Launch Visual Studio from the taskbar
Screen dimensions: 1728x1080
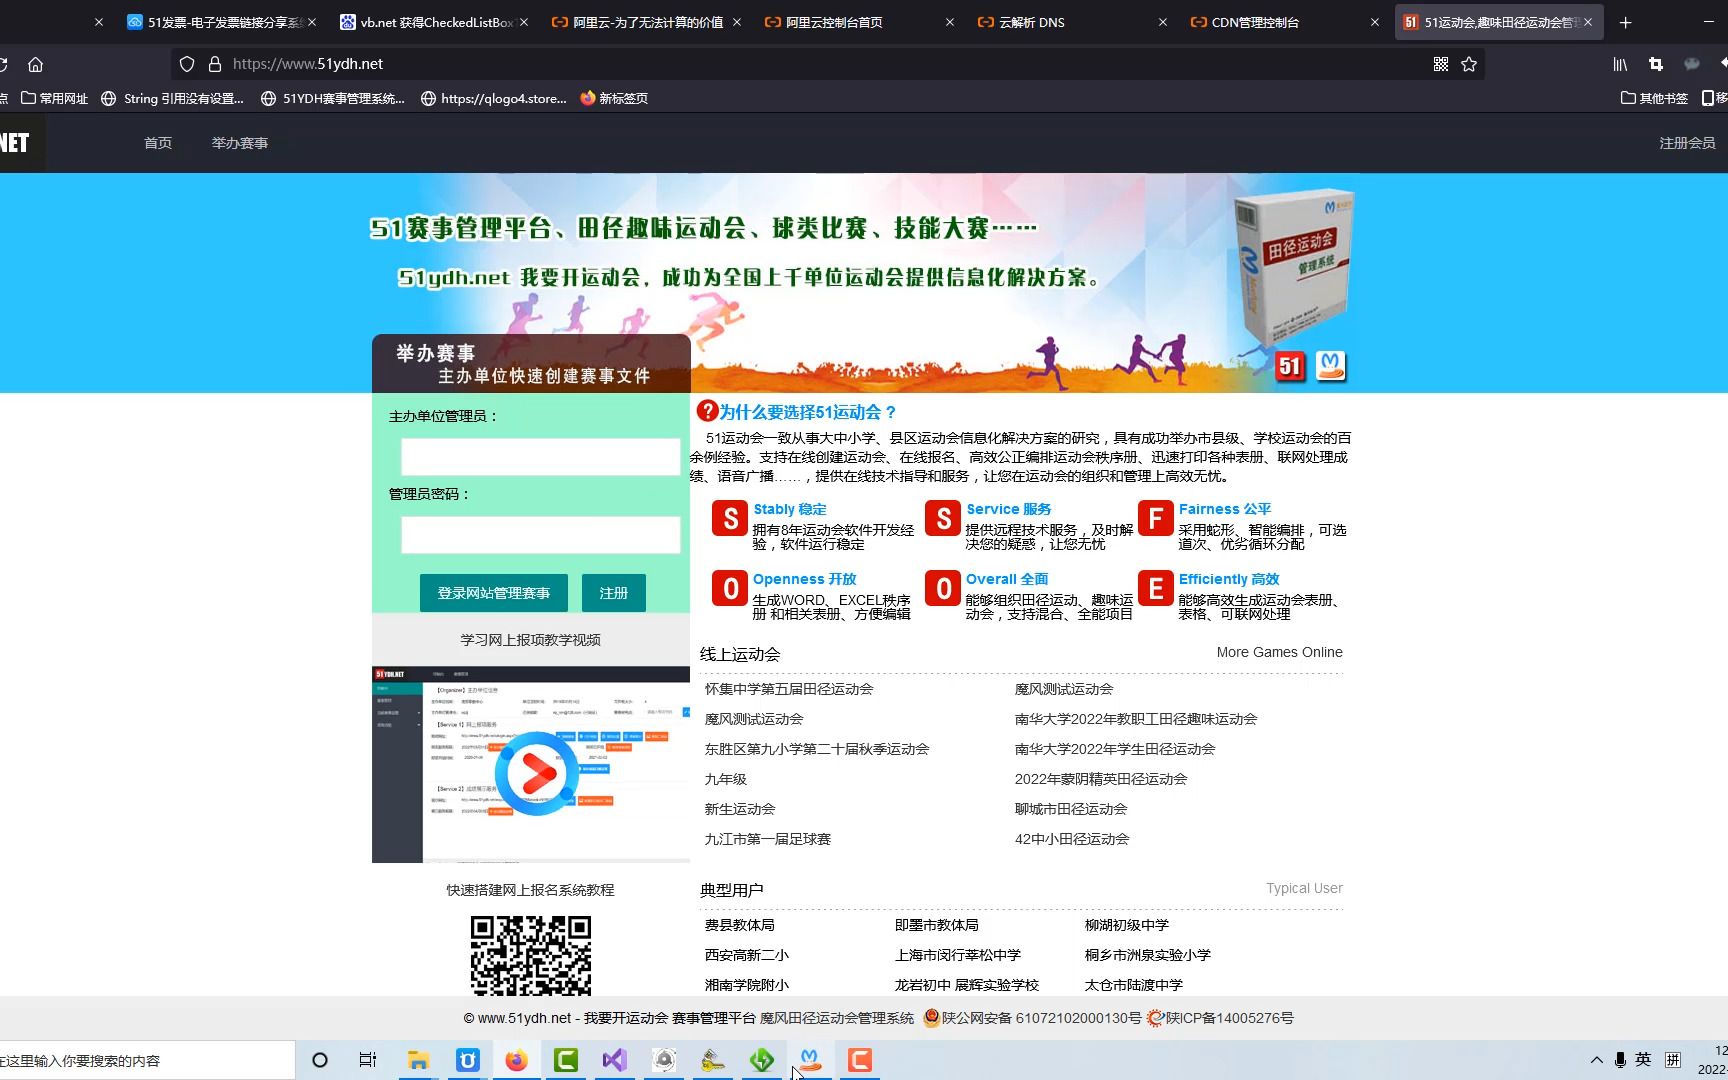point(614,1060)
